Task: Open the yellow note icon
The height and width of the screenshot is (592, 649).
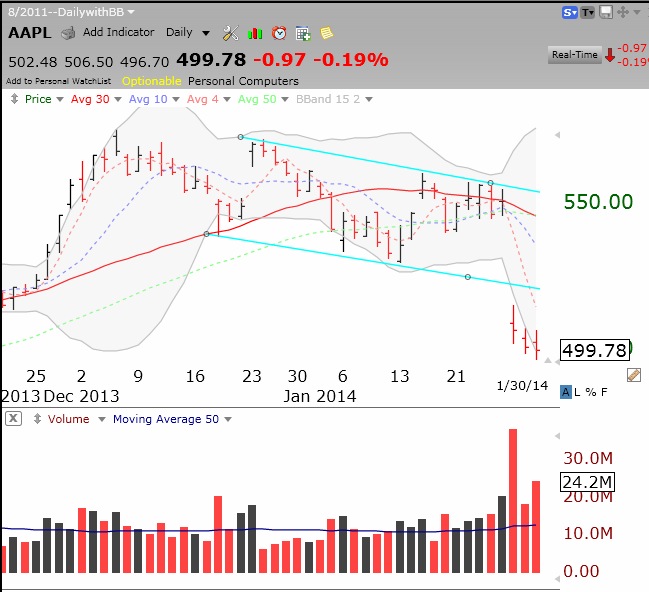Action: [327, 33]
